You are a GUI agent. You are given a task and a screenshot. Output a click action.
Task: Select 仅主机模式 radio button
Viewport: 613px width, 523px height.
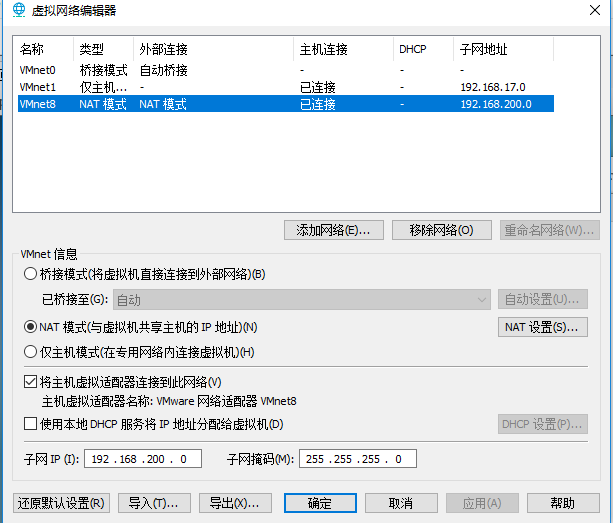click(x=30, y=352)
